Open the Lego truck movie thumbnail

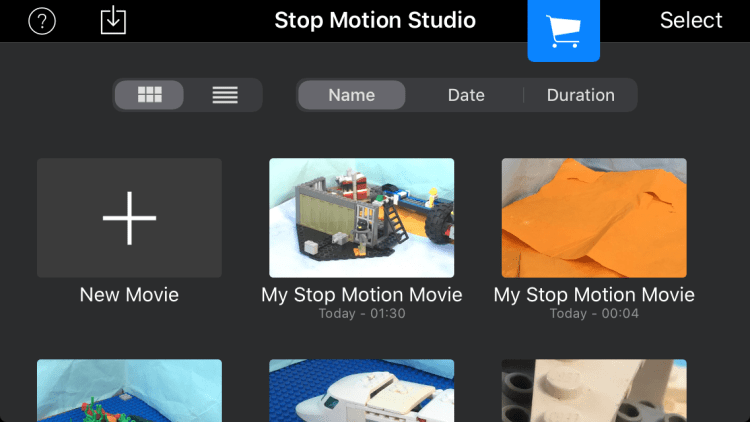pyautogui.click(x=361, y=217)
